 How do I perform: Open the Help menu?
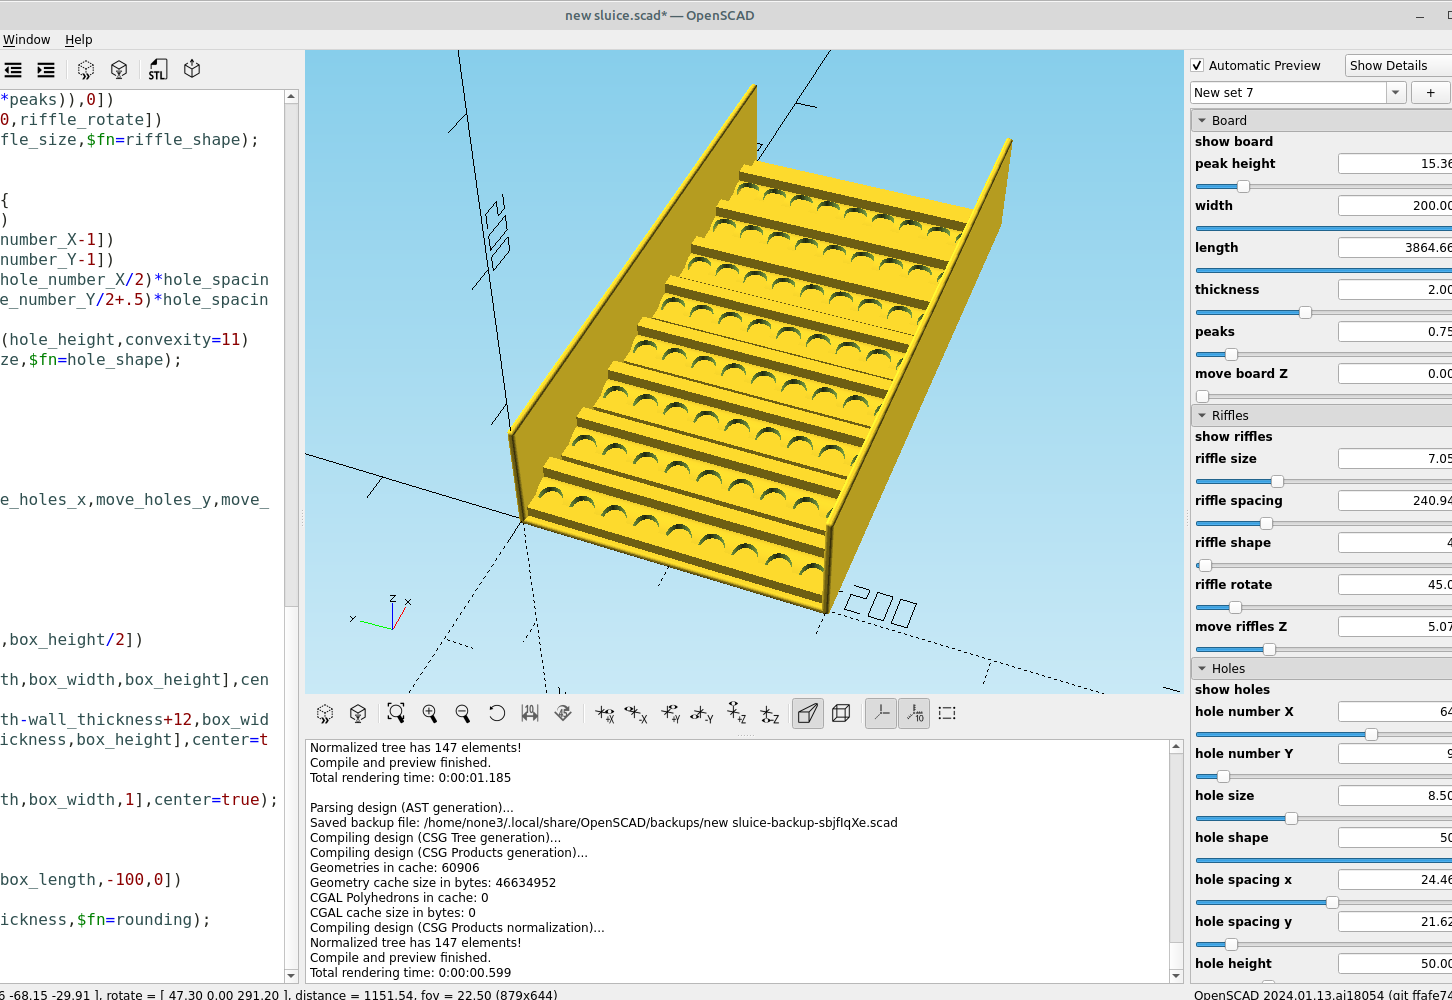[x=79, y=40]
